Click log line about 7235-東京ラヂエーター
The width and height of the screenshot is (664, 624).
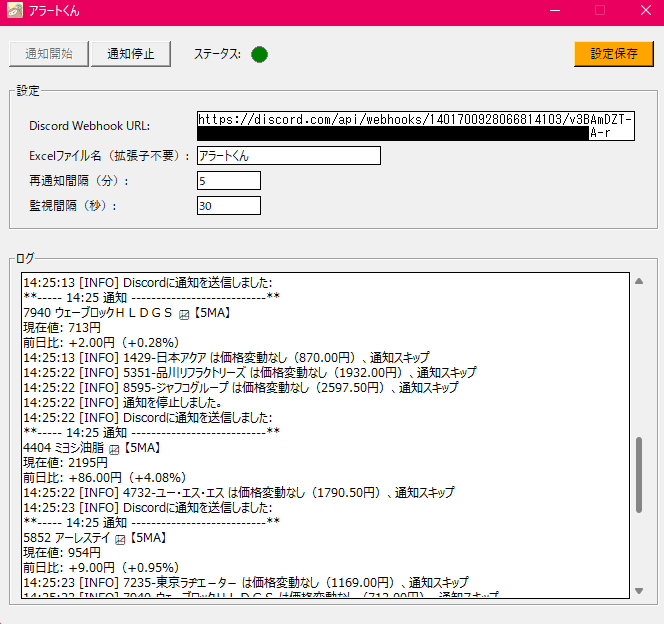(246, 583)
